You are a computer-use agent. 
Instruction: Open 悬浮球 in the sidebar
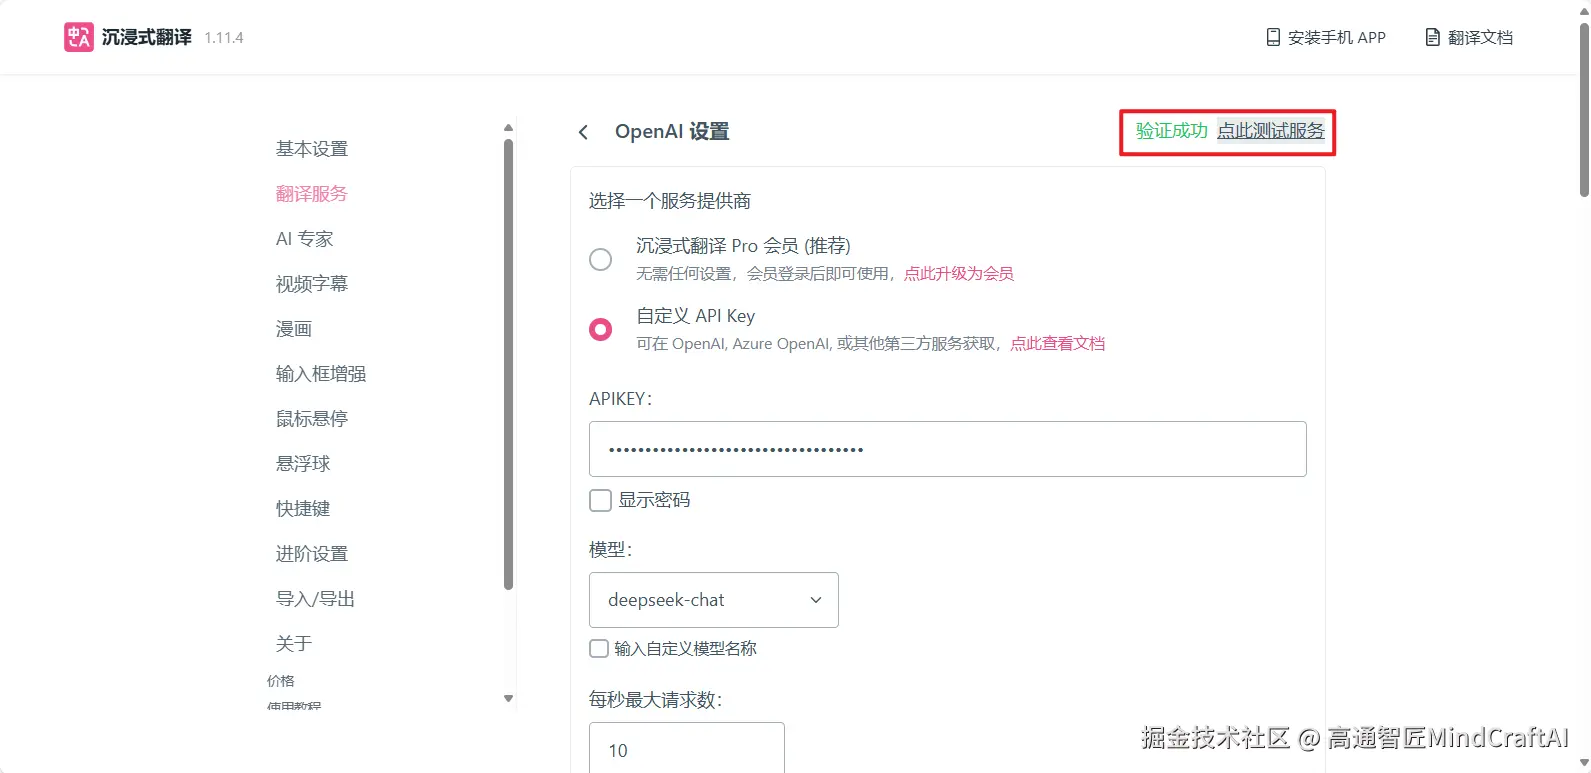click(x=303, y=464)
